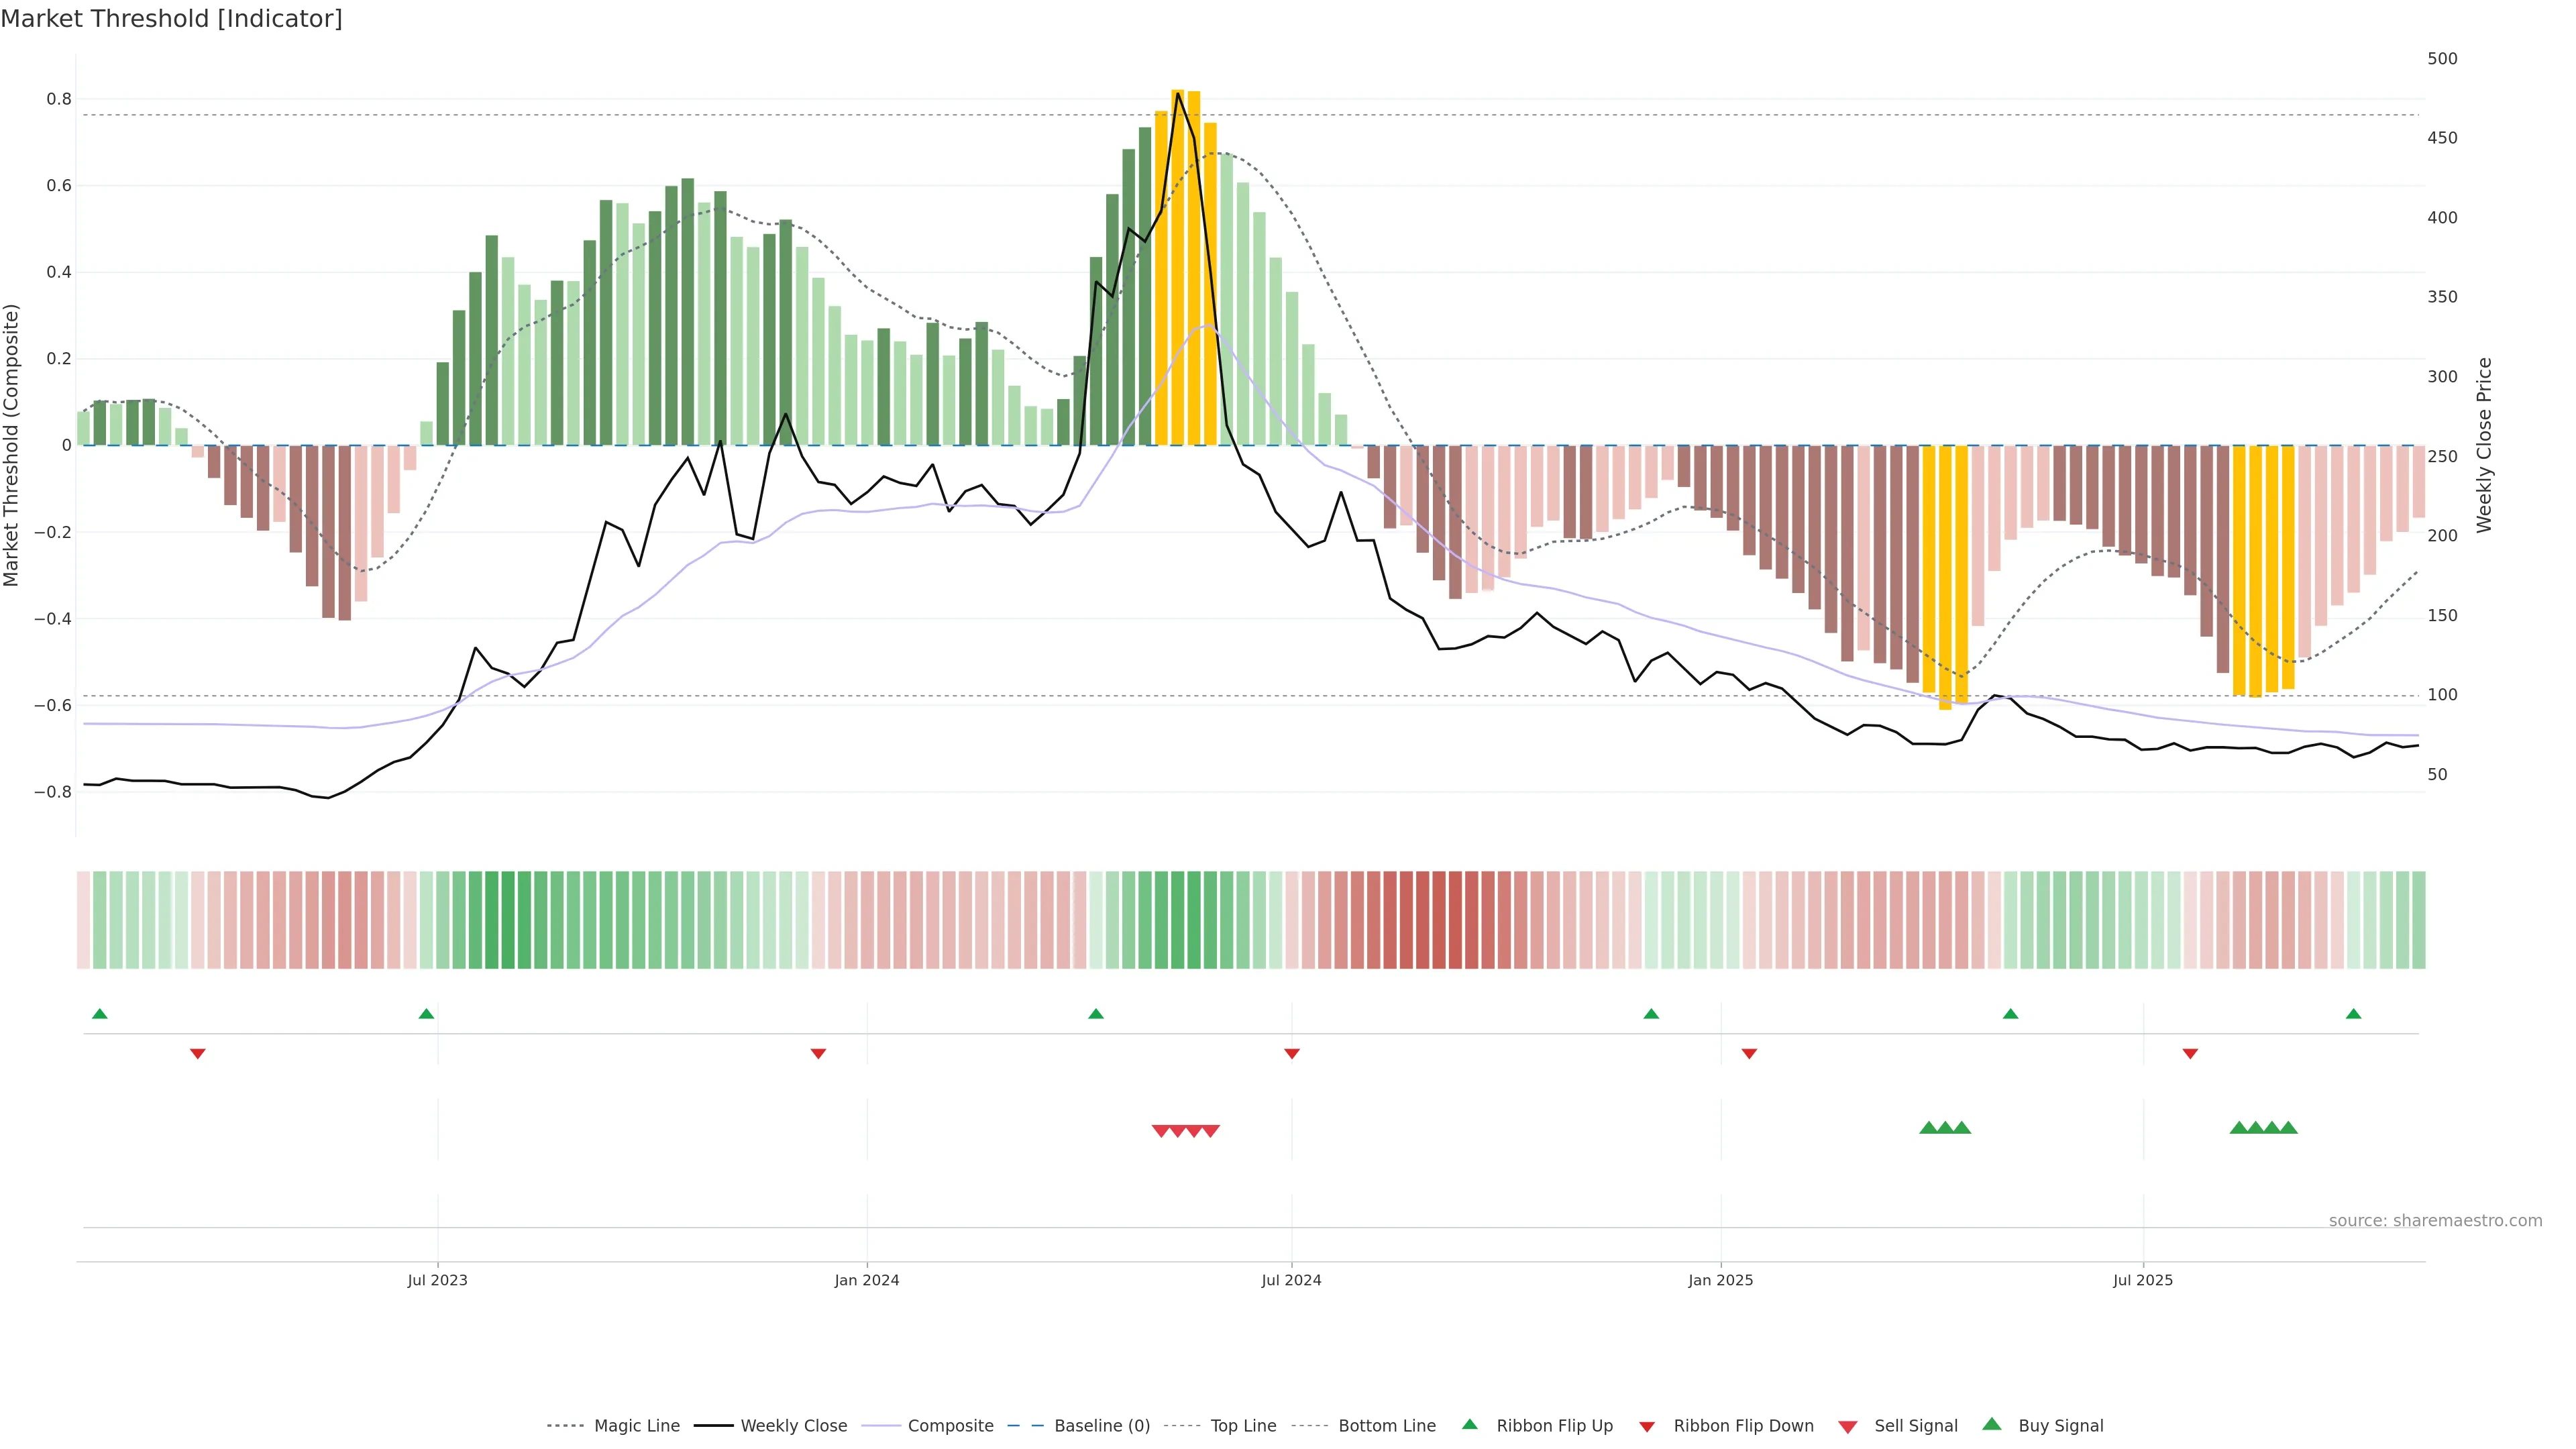
Task: Click the Jul 2023 x-axis label
Action: tap(437, 1280)
